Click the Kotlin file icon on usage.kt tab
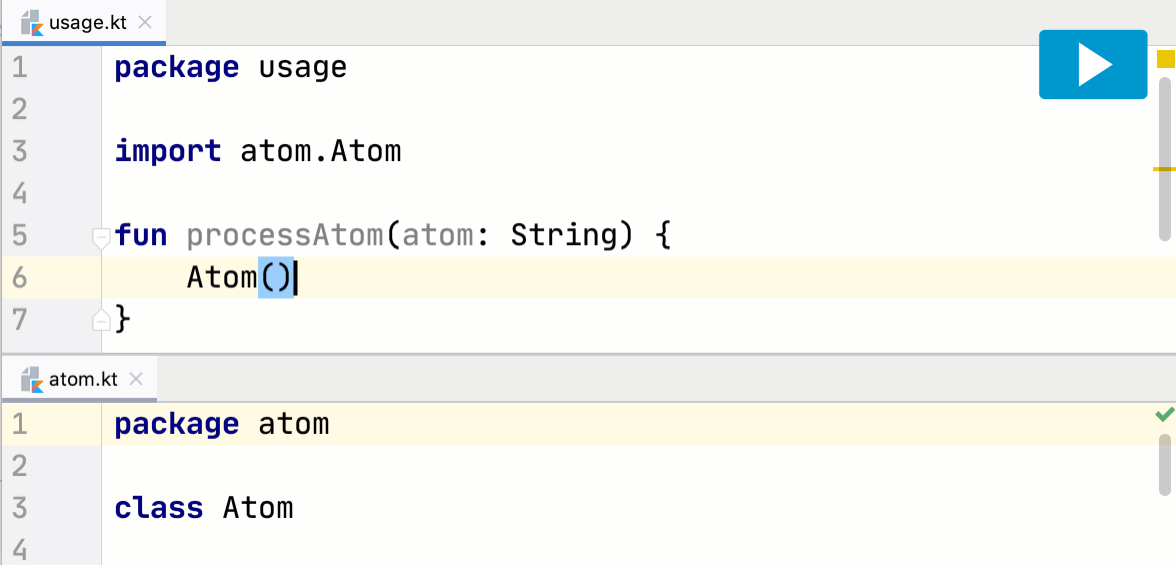 click(x=32, y=23)
